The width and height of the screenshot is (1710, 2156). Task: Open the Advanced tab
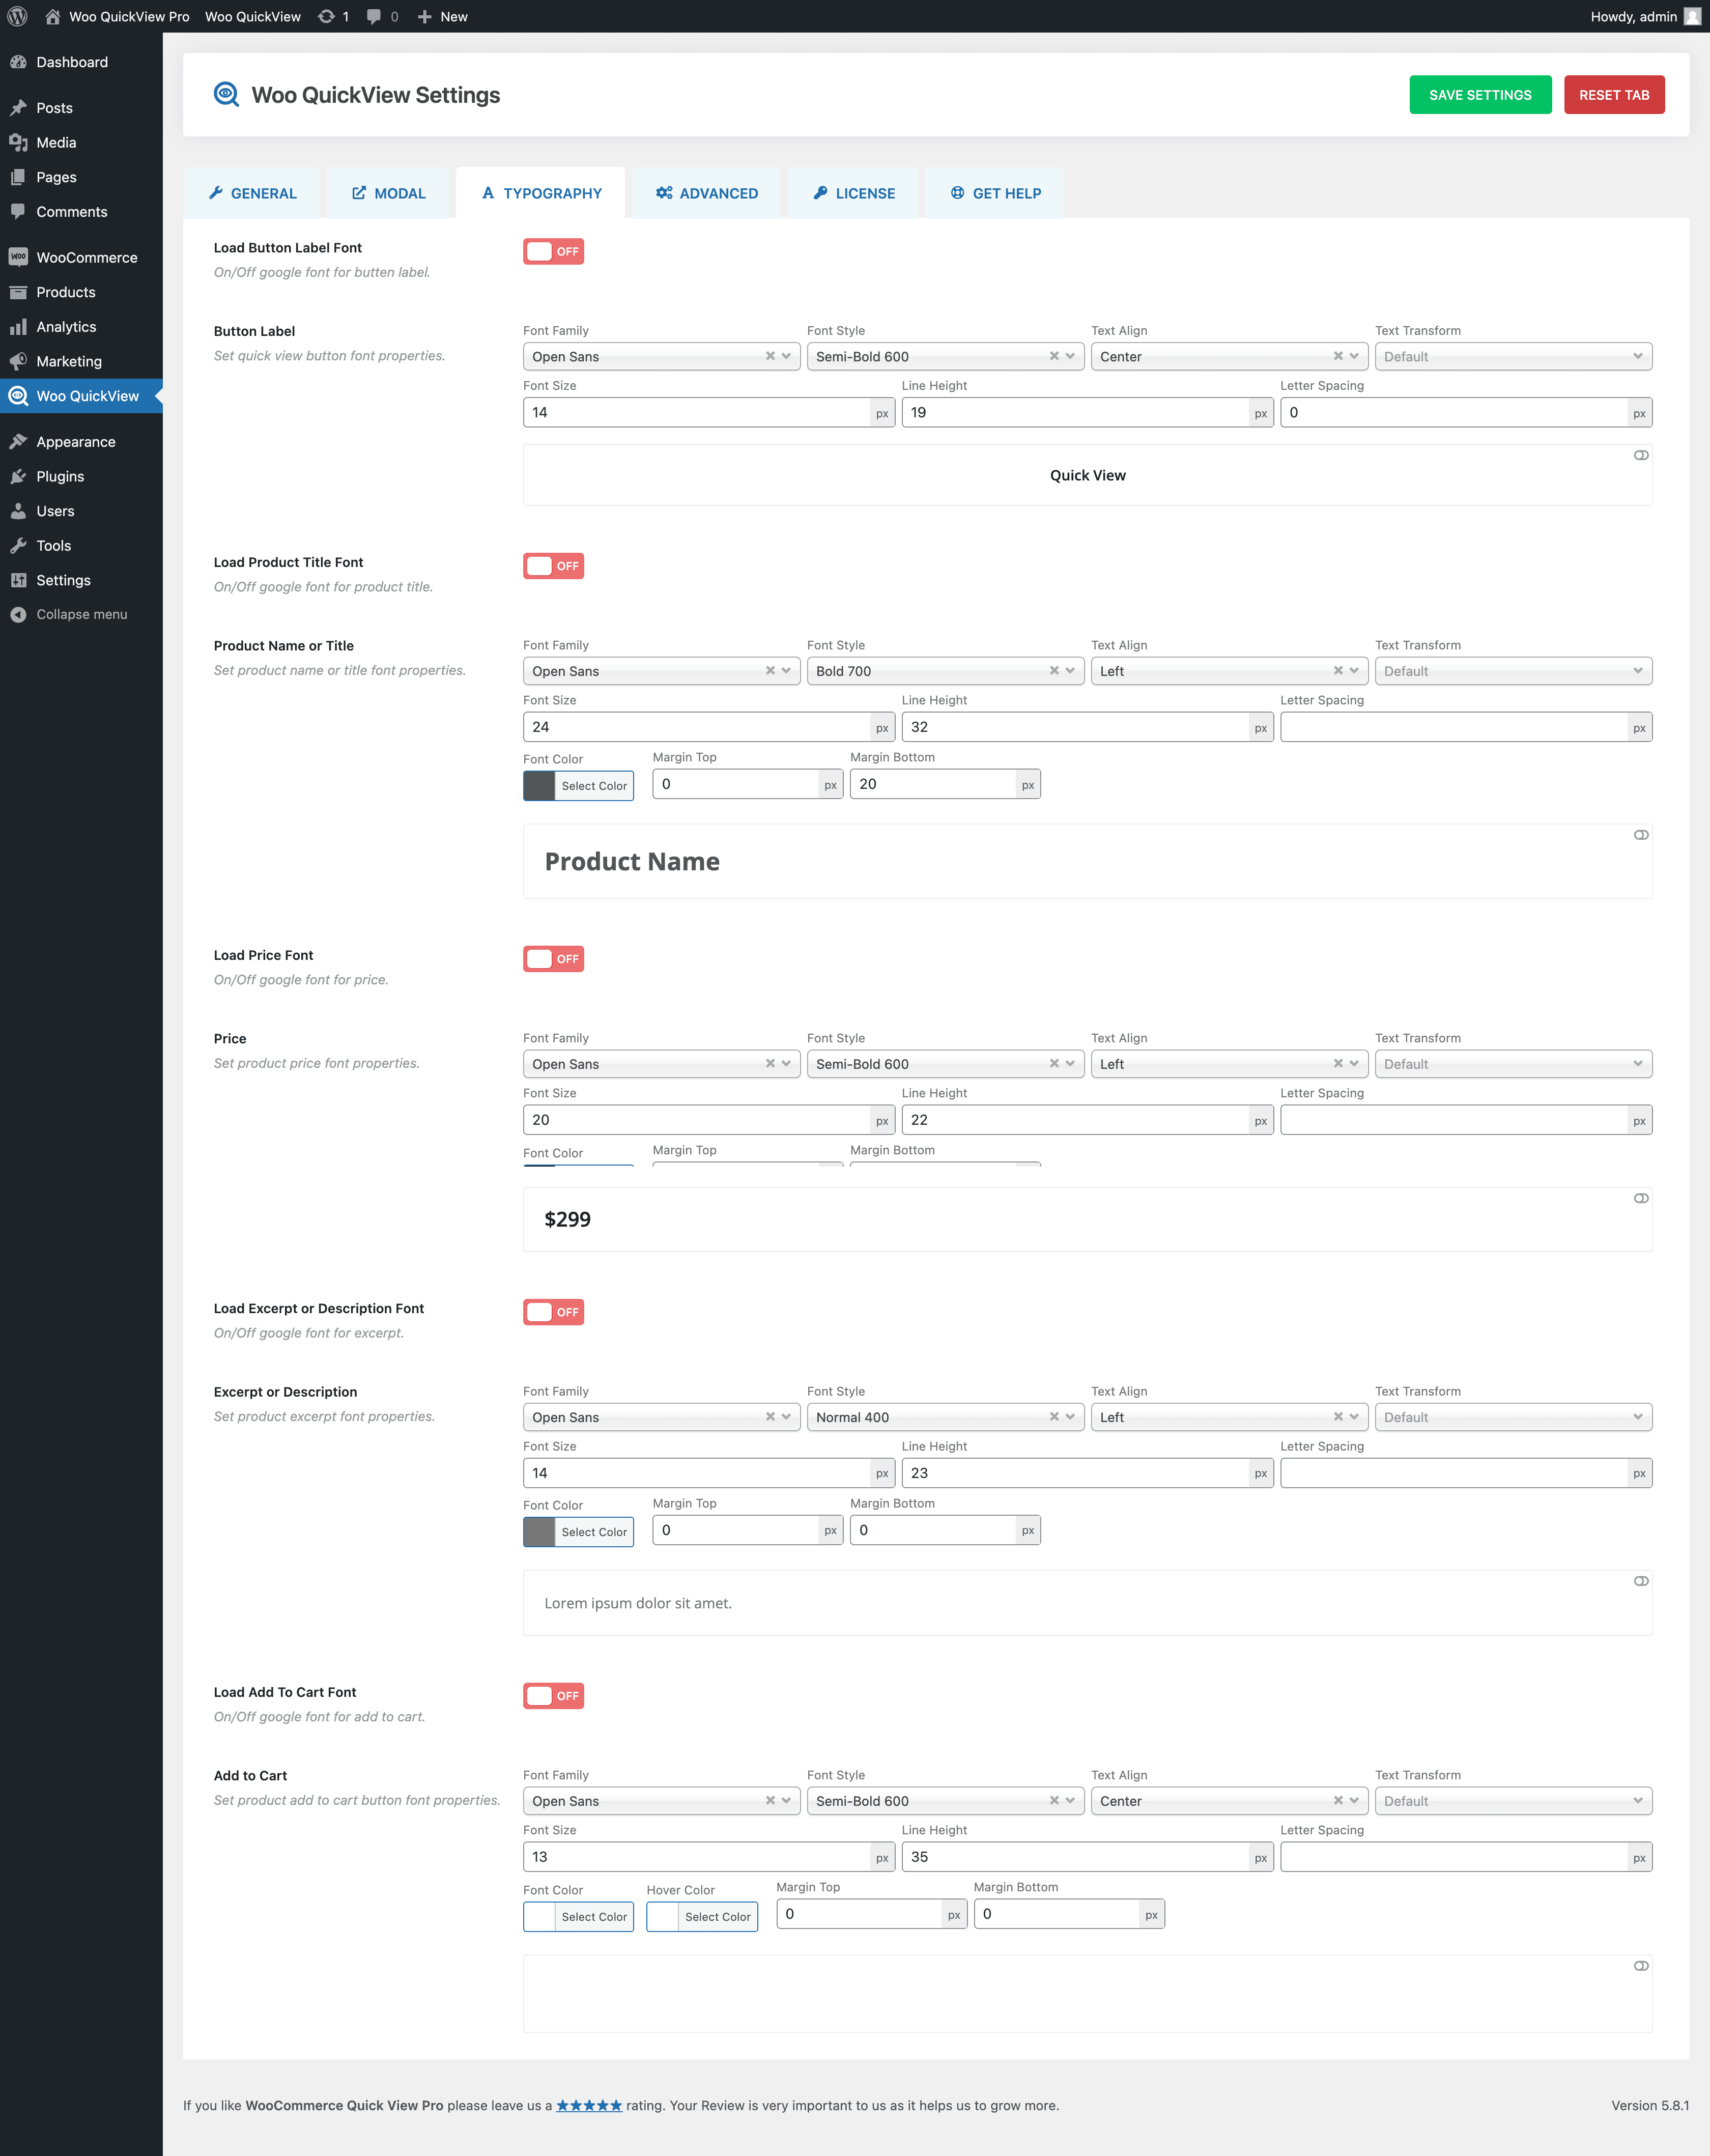click(x=707, y=193)
